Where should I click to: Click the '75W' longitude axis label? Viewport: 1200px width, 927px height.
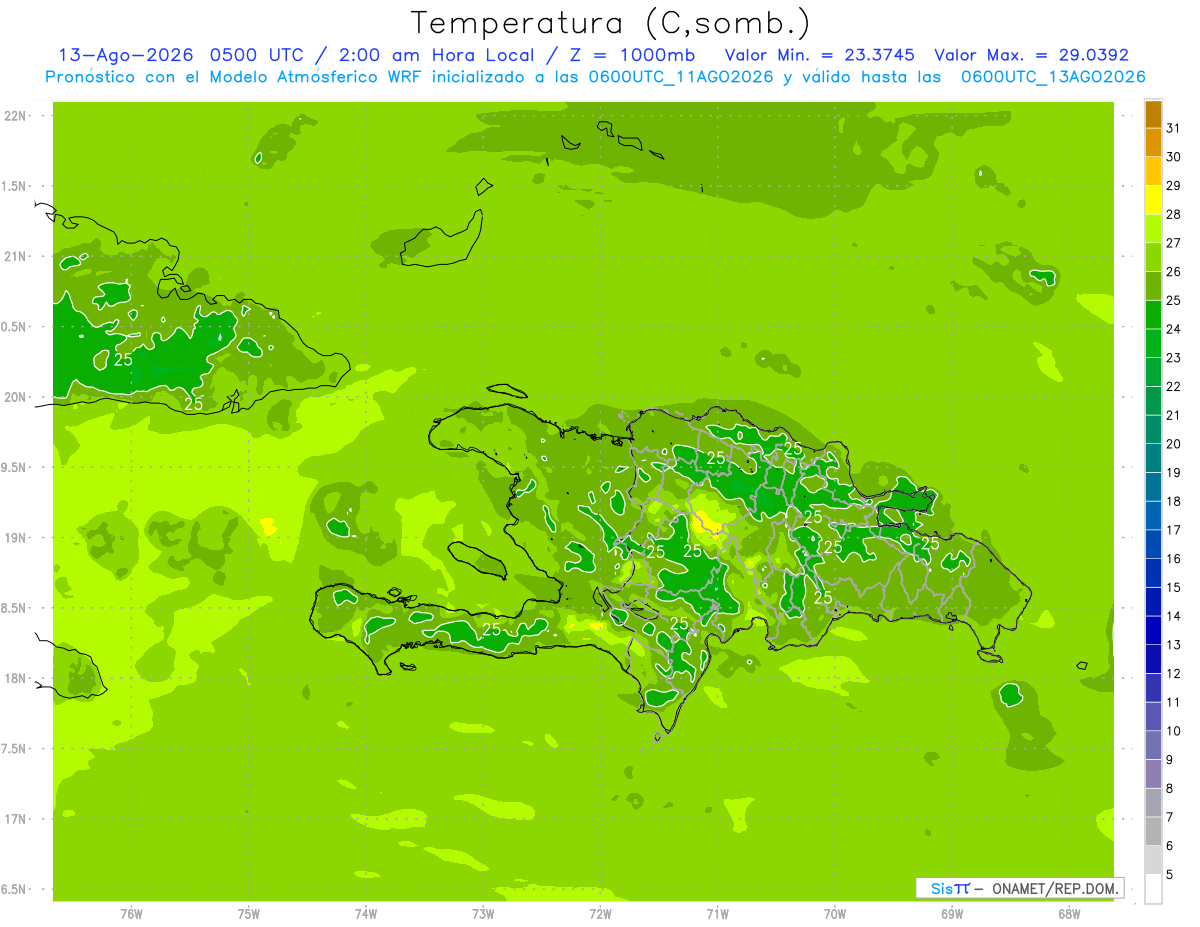(248, 914)
